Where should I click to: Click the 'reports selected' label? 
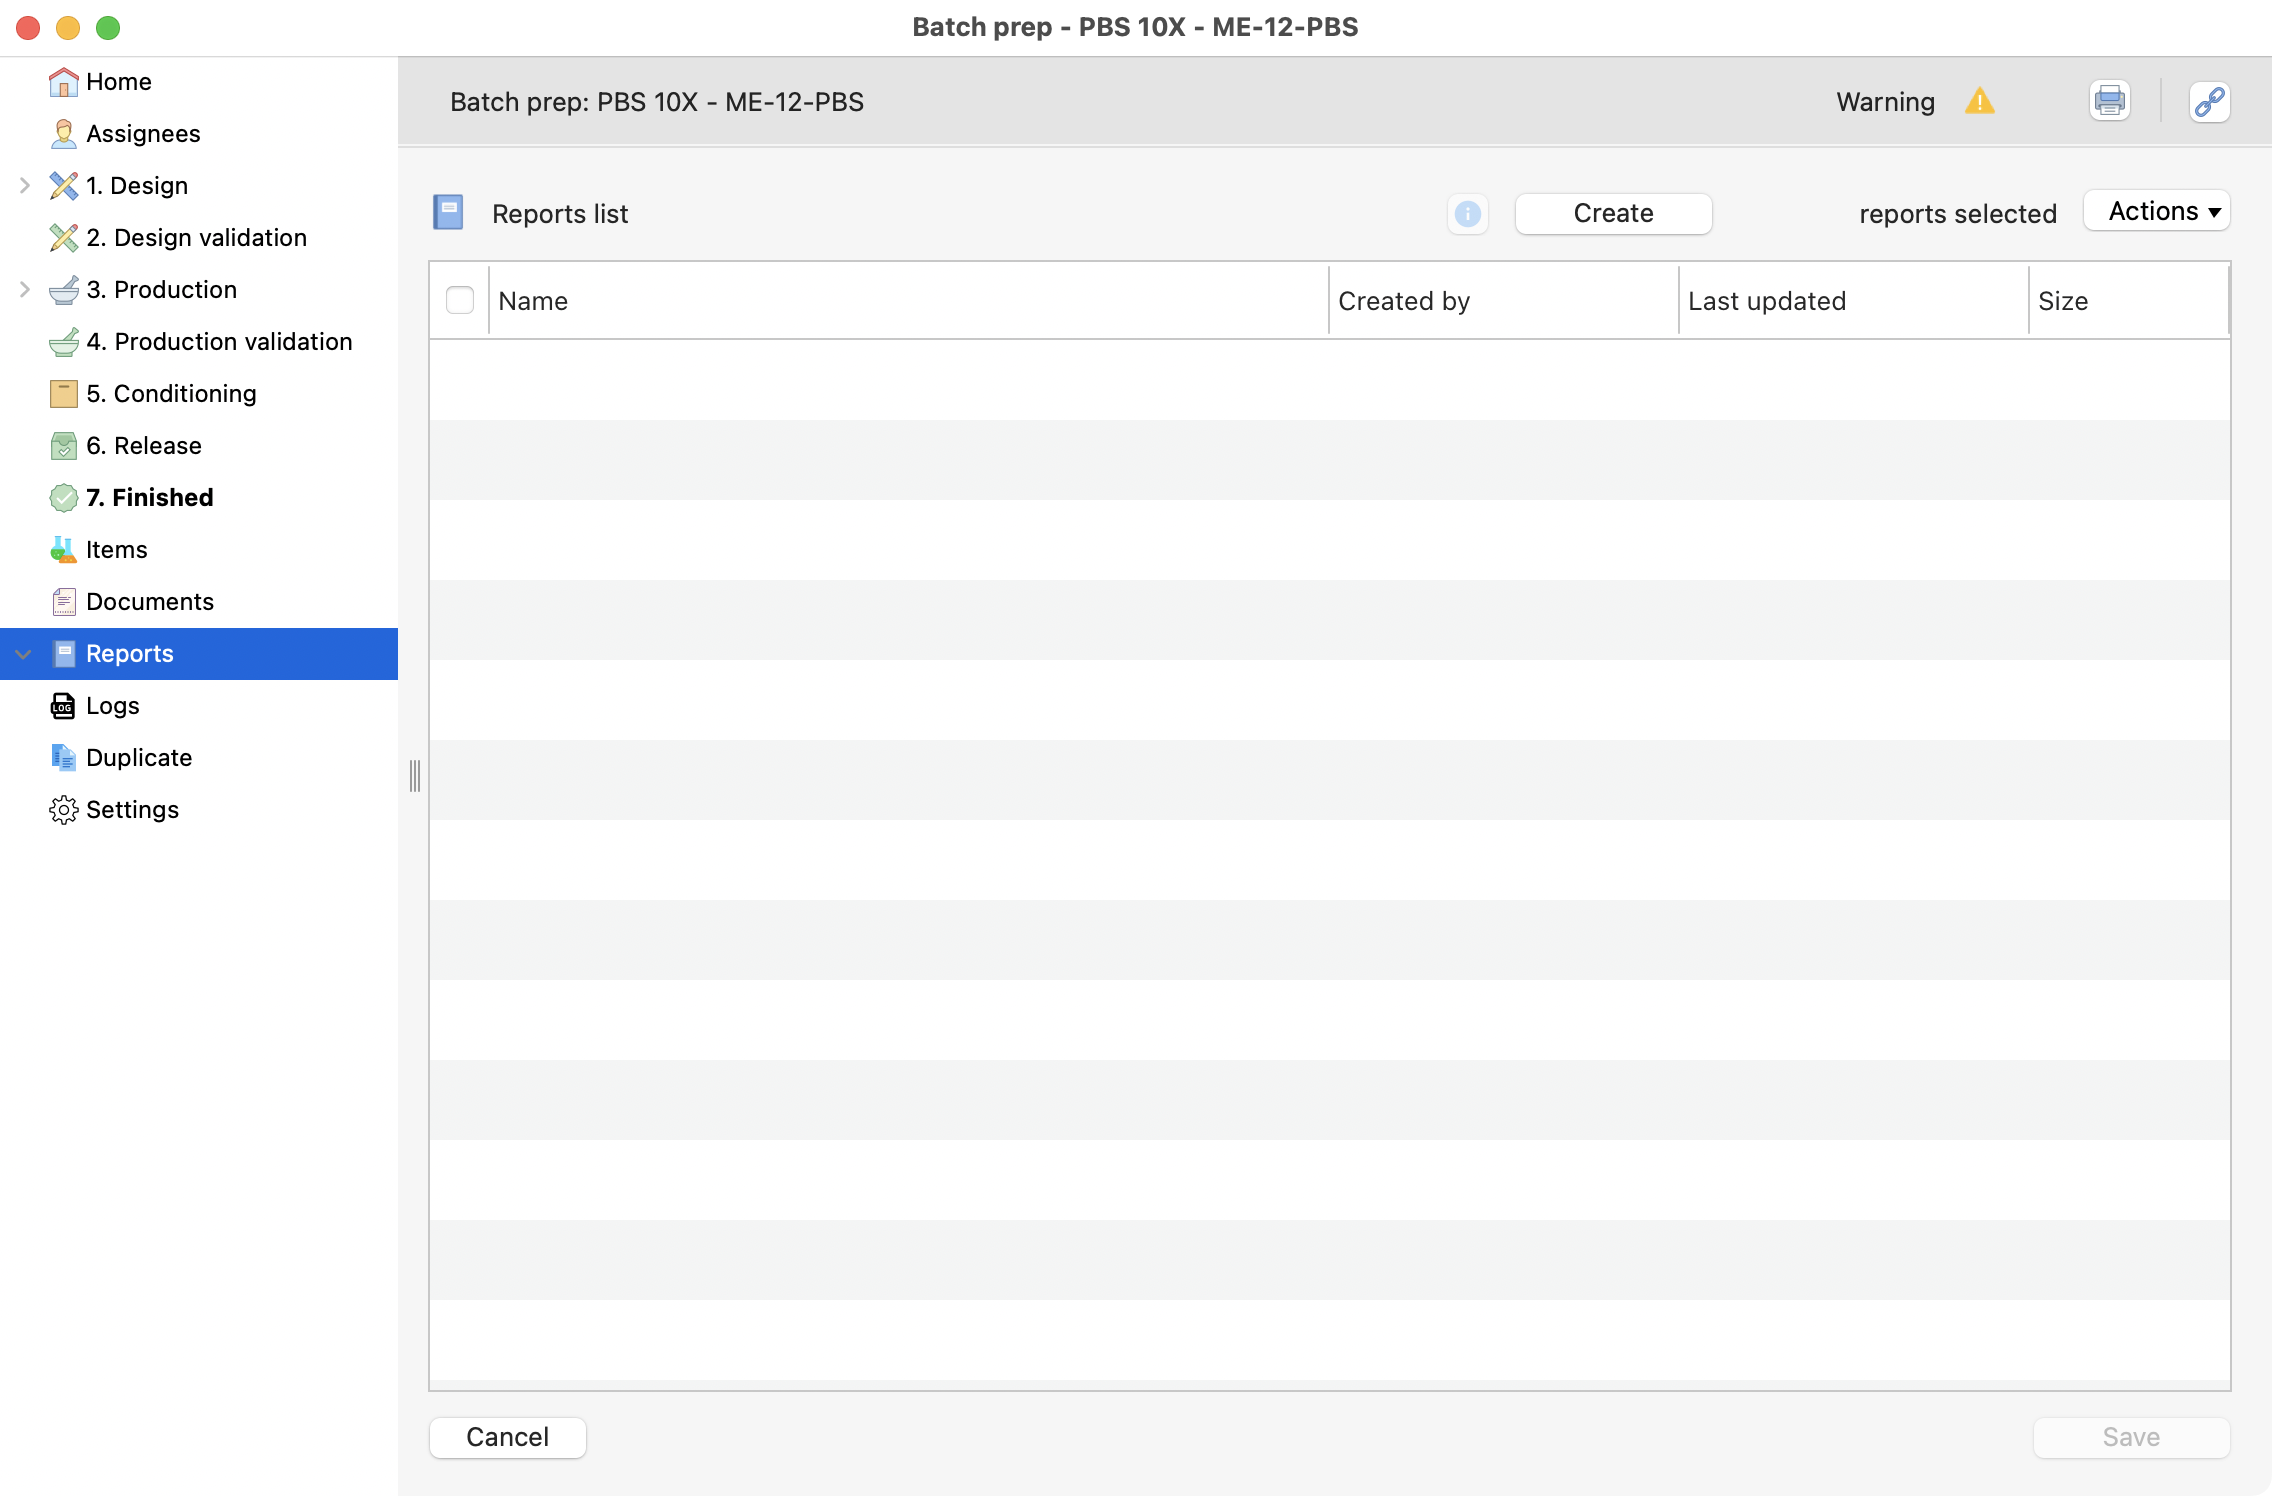tap(1957, 214)
